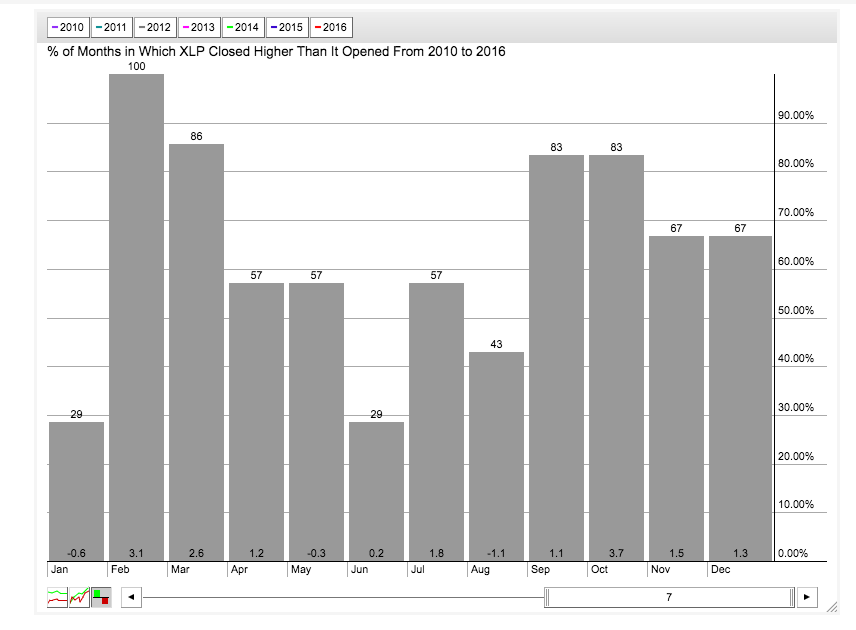
Task: Click the slider track left of the thumb
Action: (343, 597)
